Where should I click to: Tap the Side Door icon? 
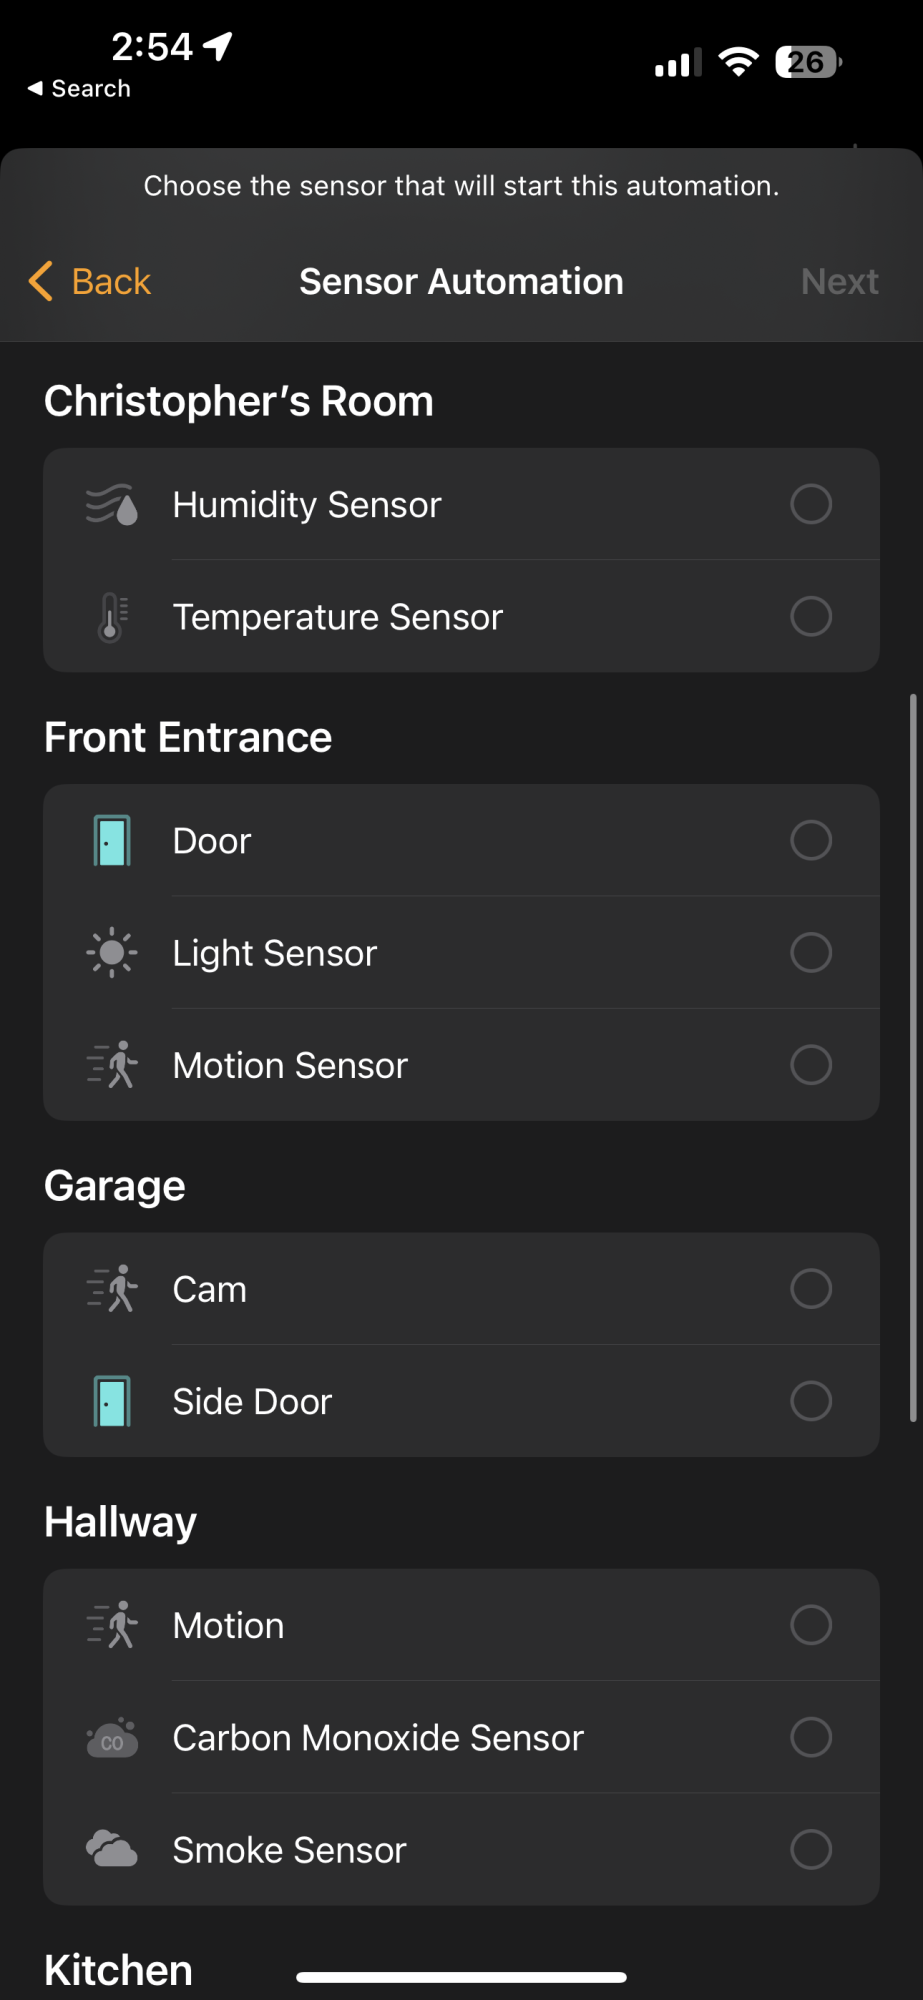click(x=112, y=1401)
